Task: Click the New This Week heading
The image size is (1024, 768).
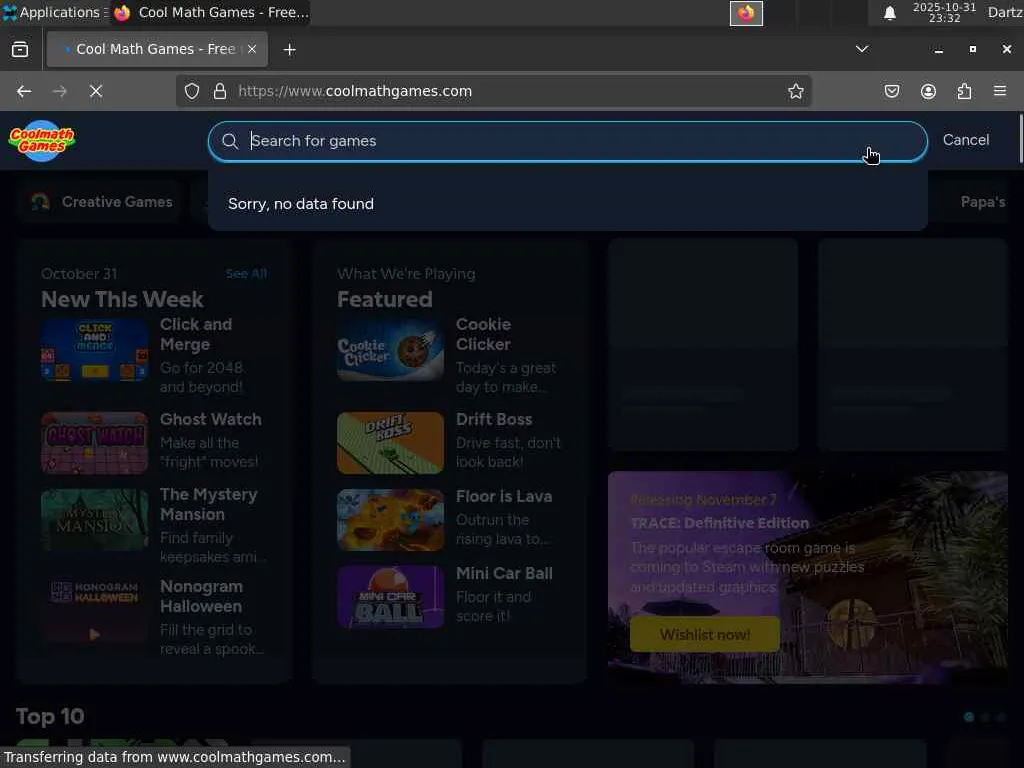Action: (122, 299)
